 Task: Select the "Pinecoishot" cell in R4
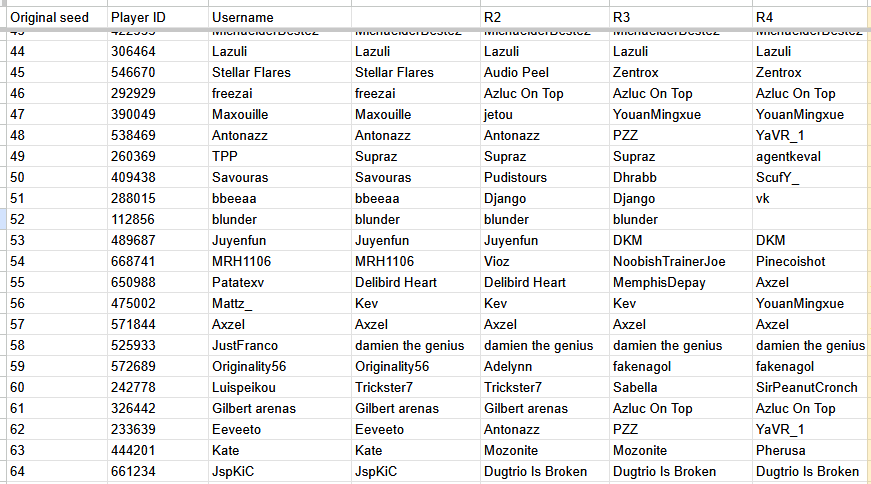[x=790, y=261]
